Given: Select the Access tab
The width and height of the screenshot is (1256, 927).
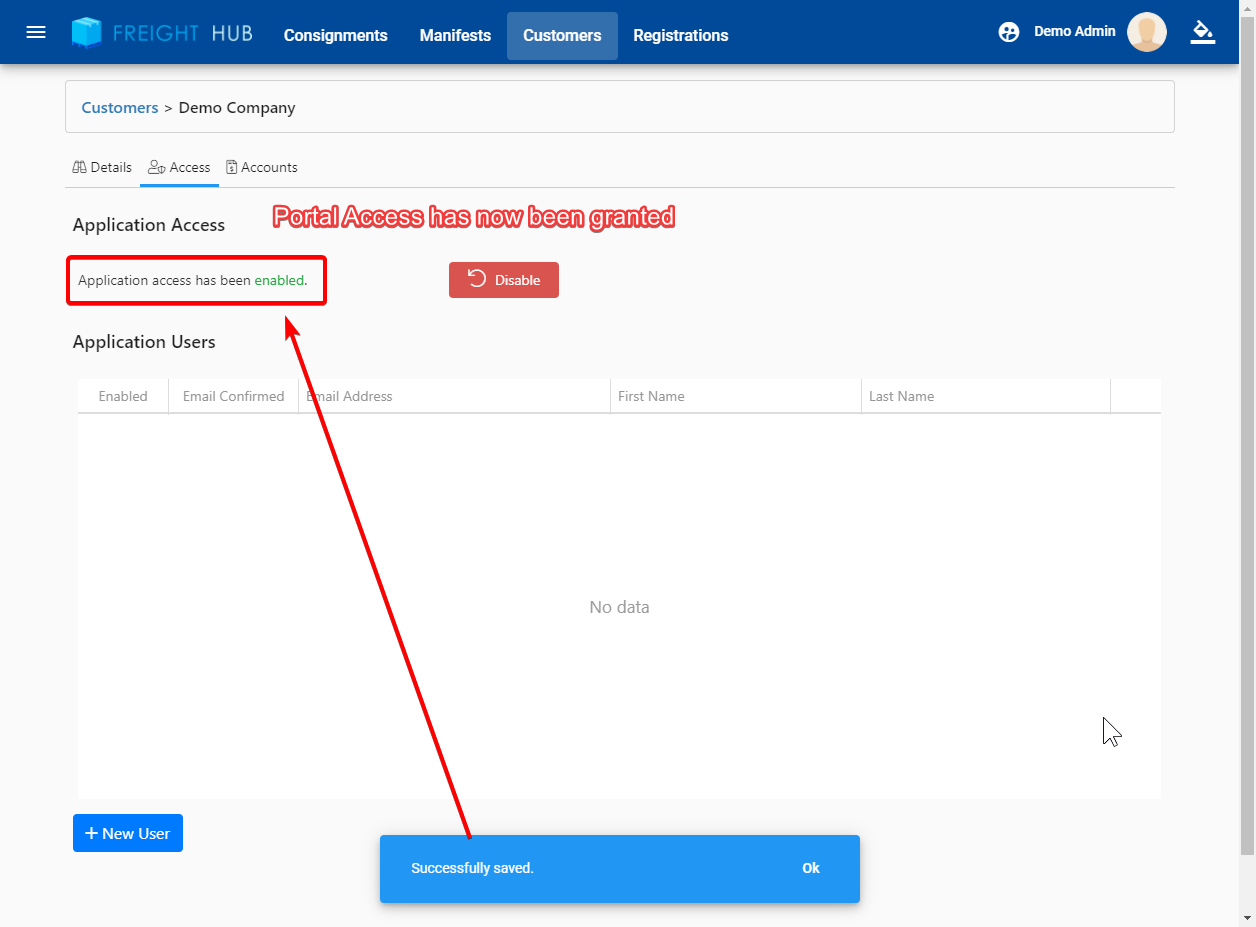Looking at the screenshot, I should 179,167.
